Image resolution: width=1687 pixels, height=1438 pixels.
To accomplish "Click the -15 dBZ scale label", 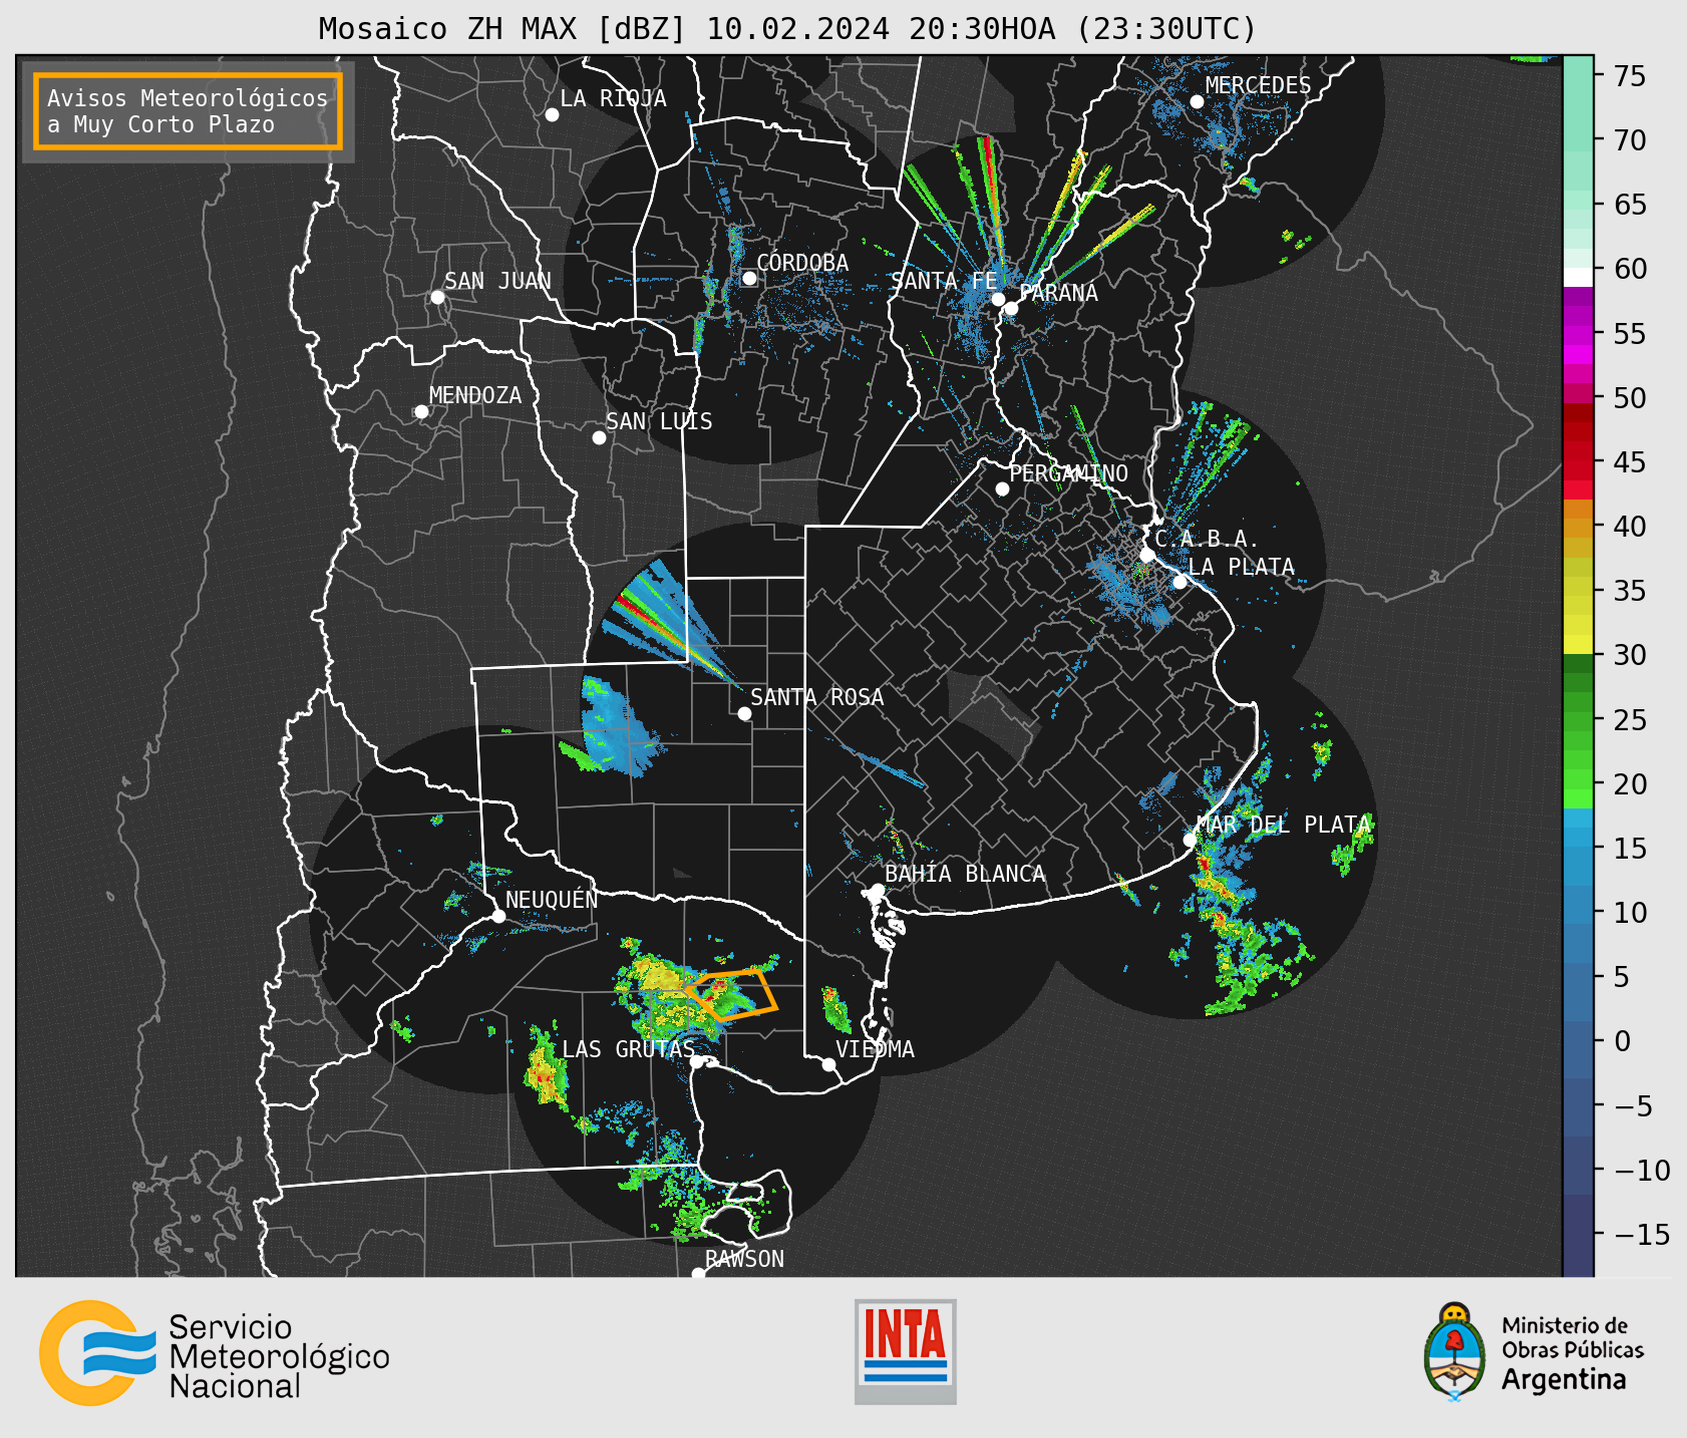I will point(1641,1233).
